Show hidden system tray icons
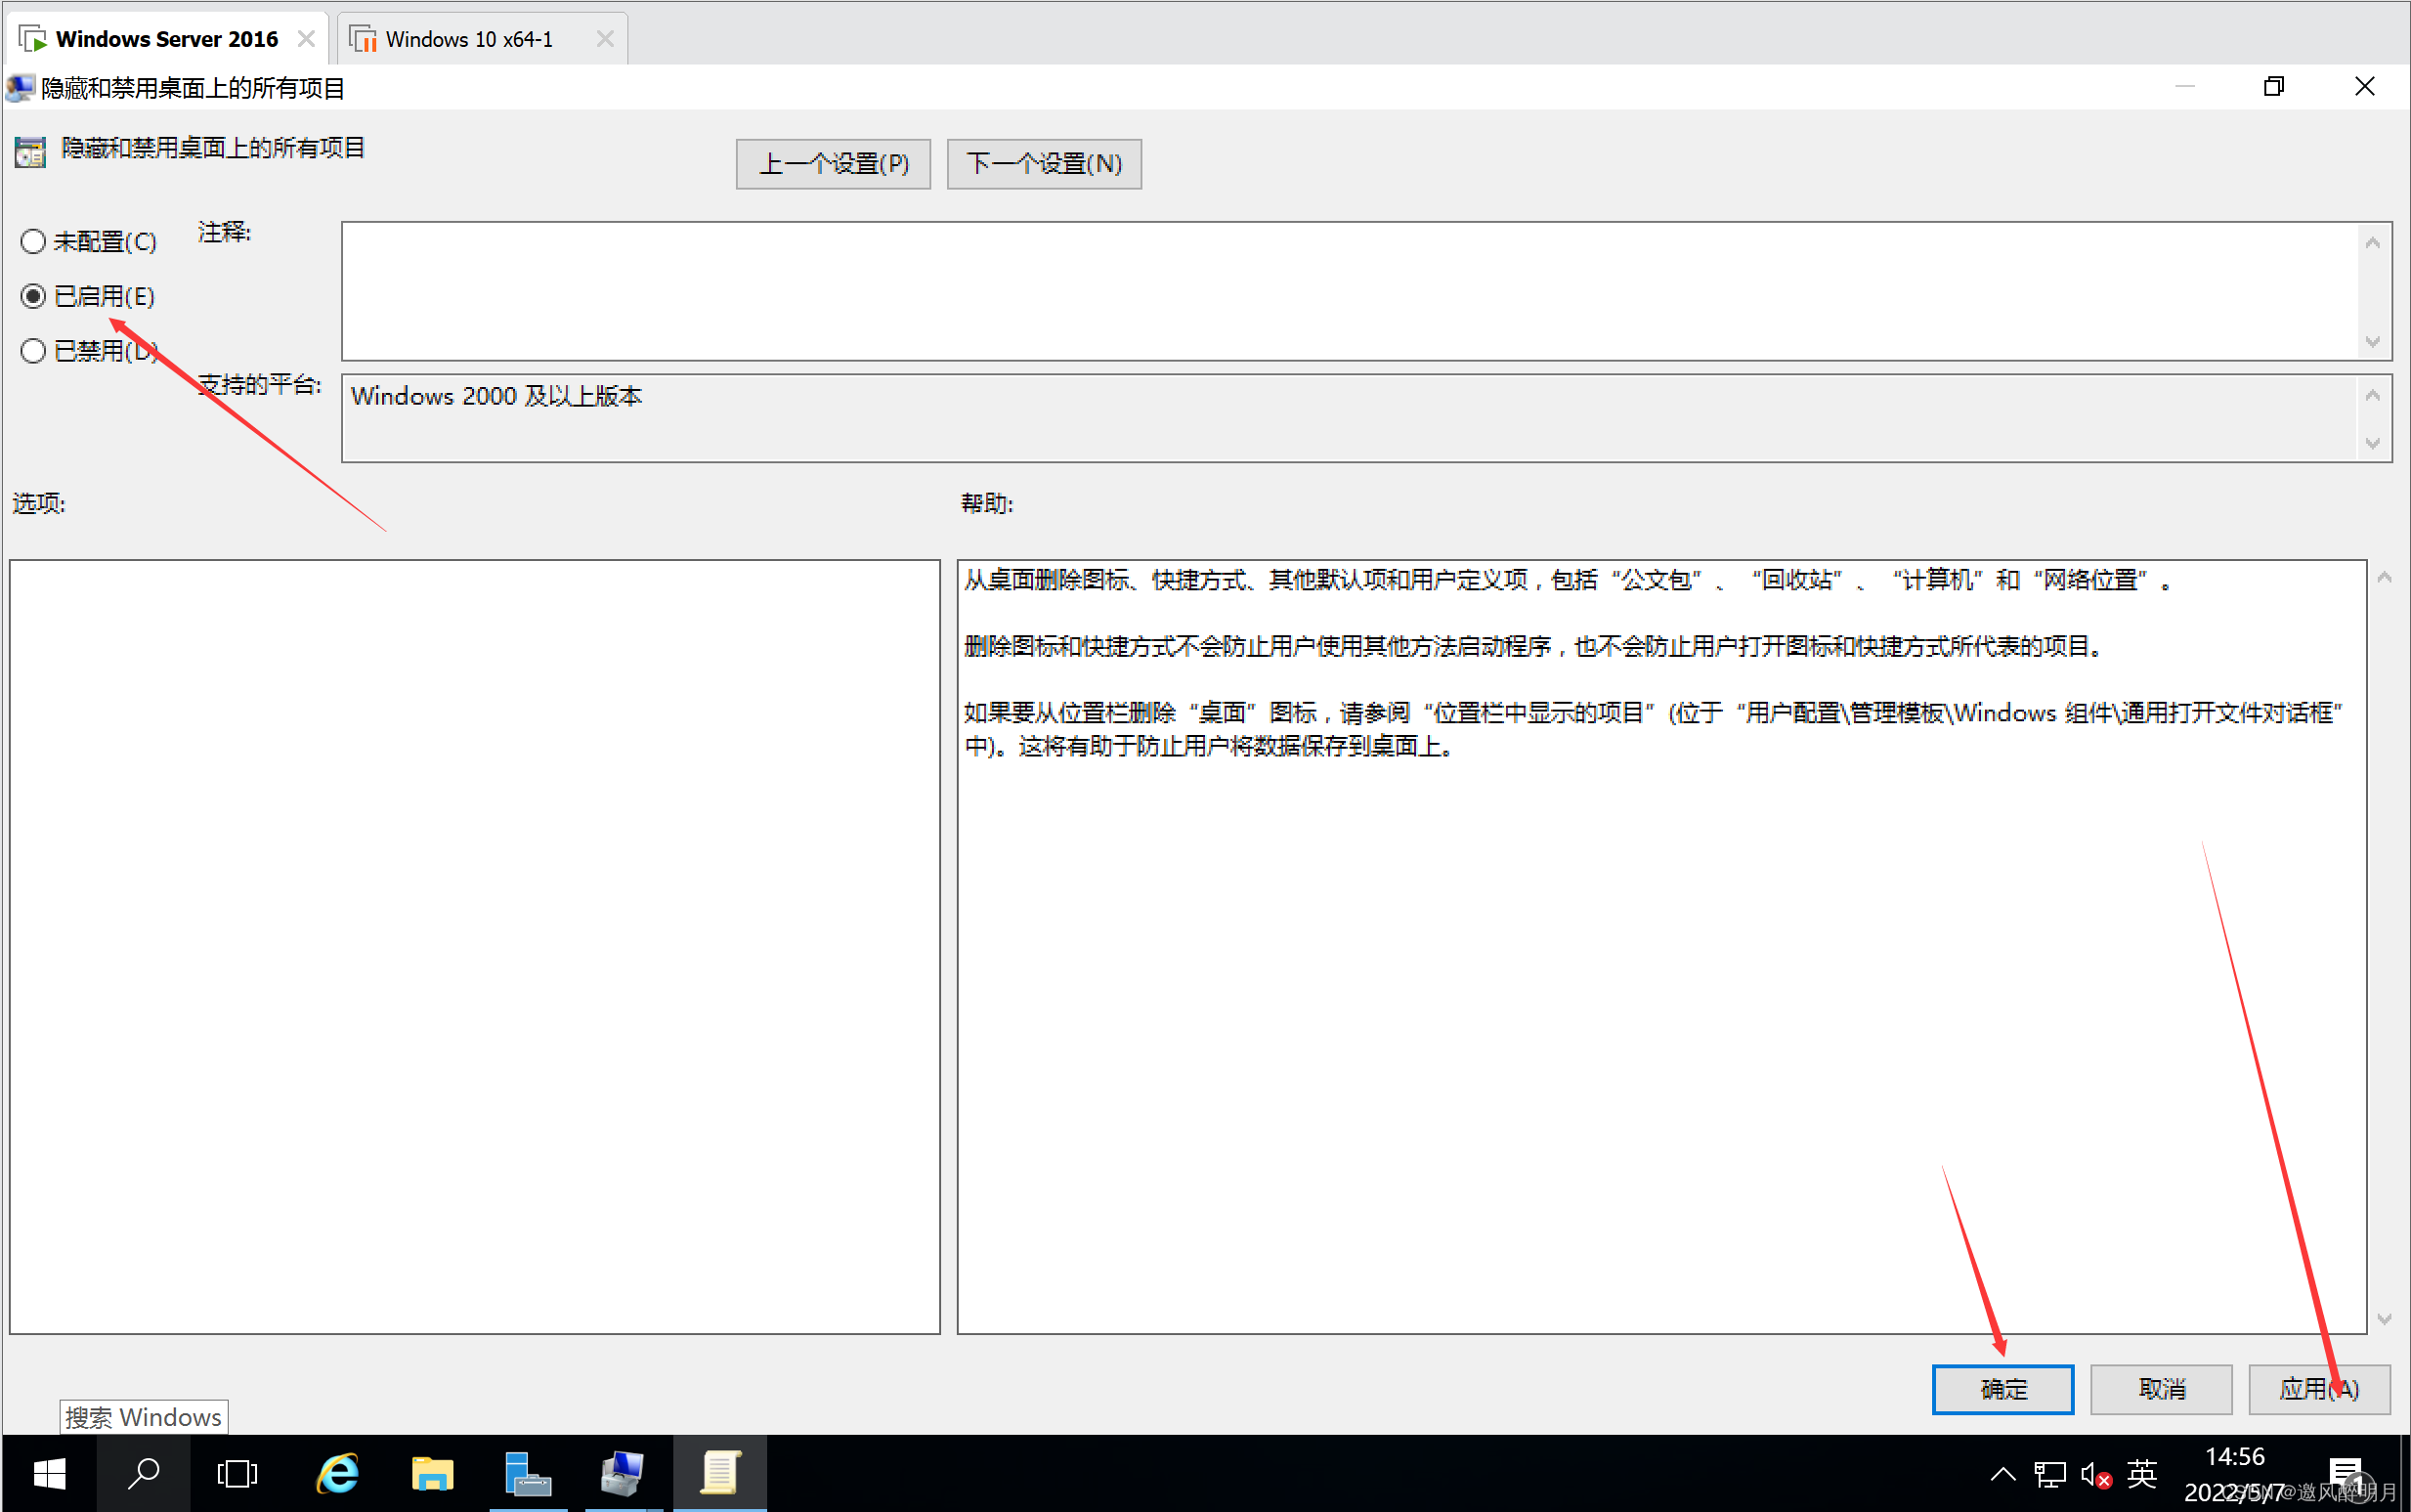This screenshot has width=2411, height=1512. point(2002,1474)
